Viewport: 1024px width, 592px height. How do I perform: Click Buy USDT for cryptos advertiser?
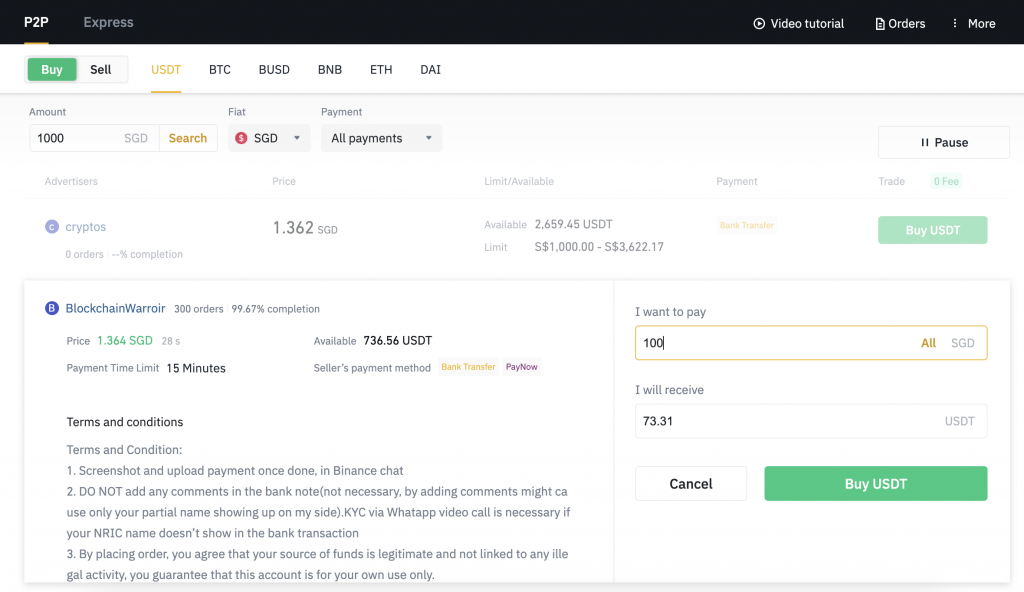point(933,230)
